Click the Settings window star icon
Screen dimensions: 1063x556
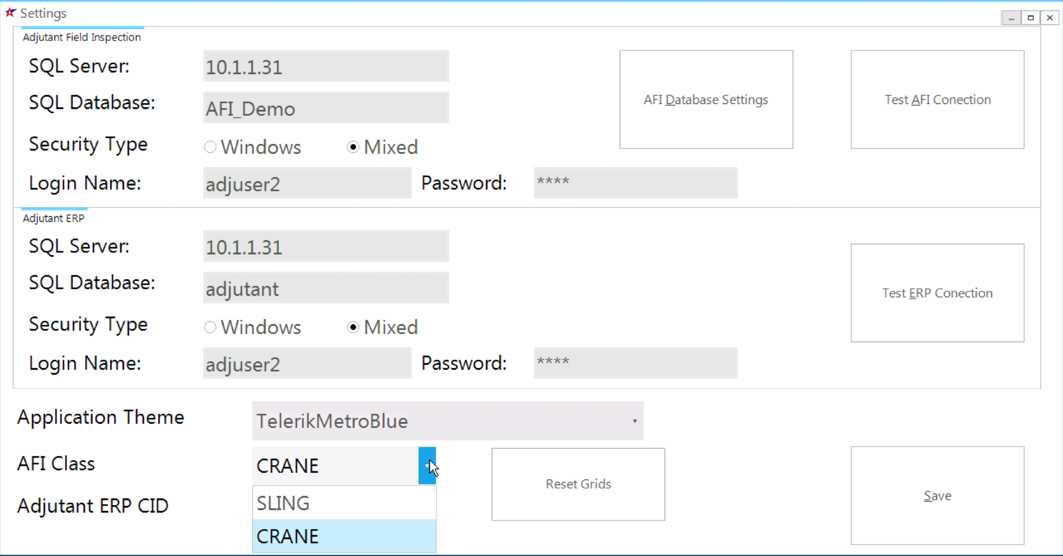pos(10,12)
